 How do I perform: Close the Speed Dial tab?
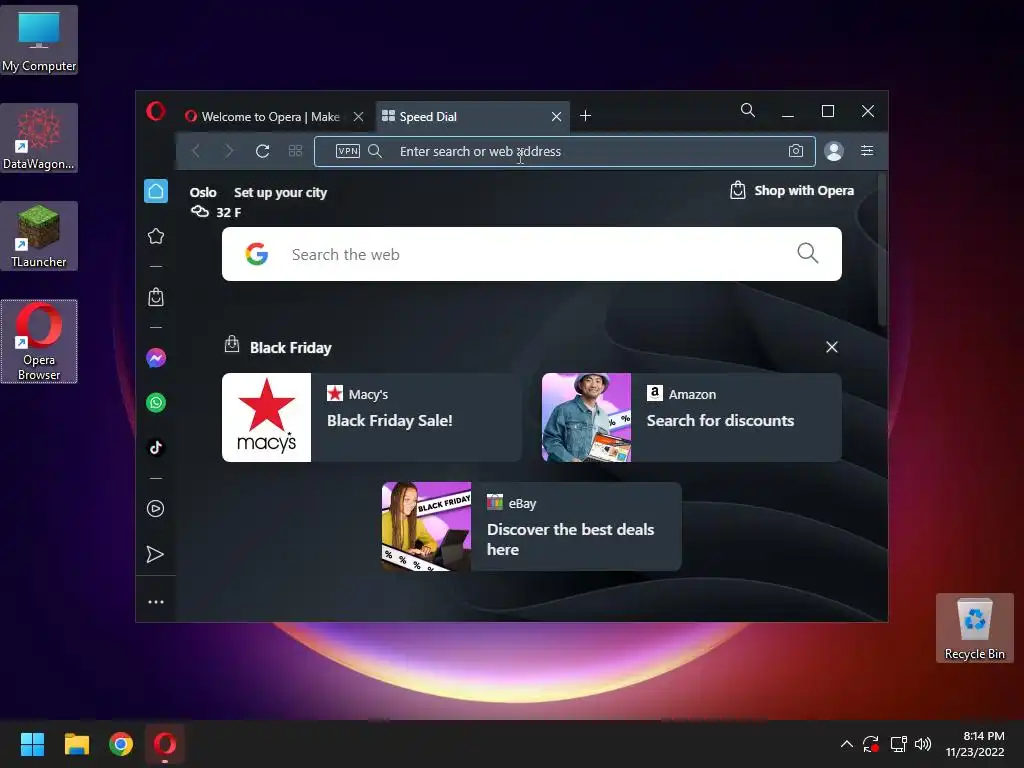[556, 117]
